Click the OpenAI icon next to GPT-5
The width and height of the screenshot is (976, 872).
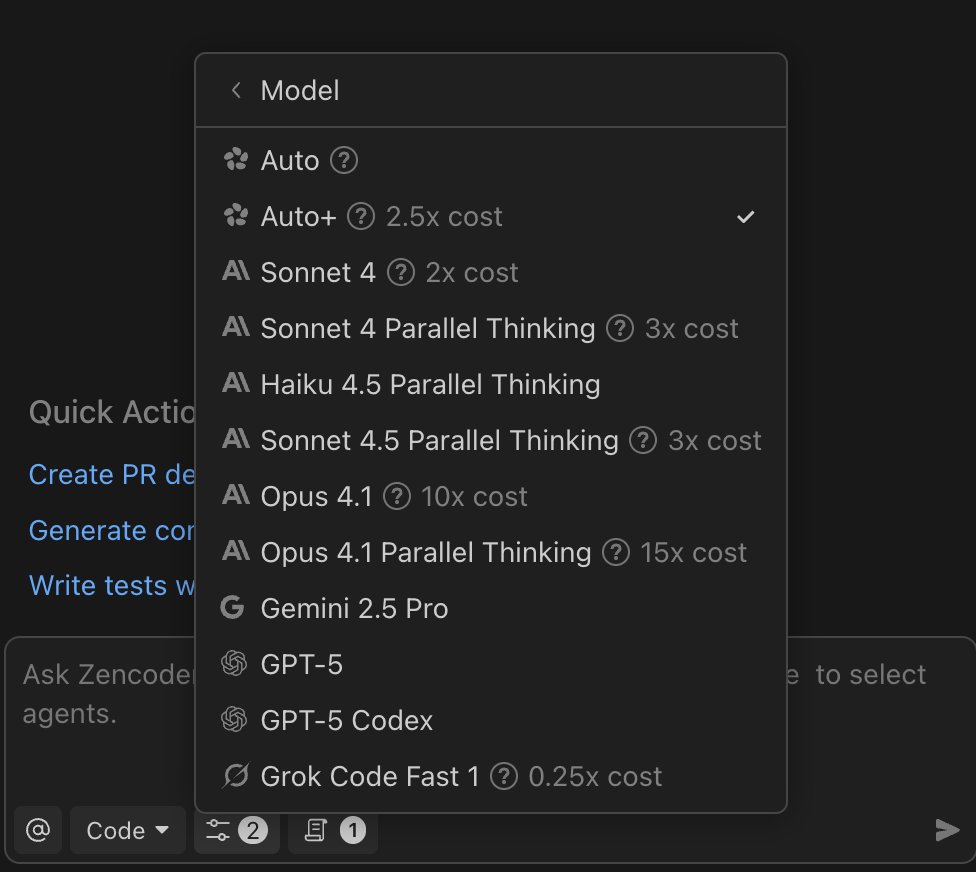point(235,664)
